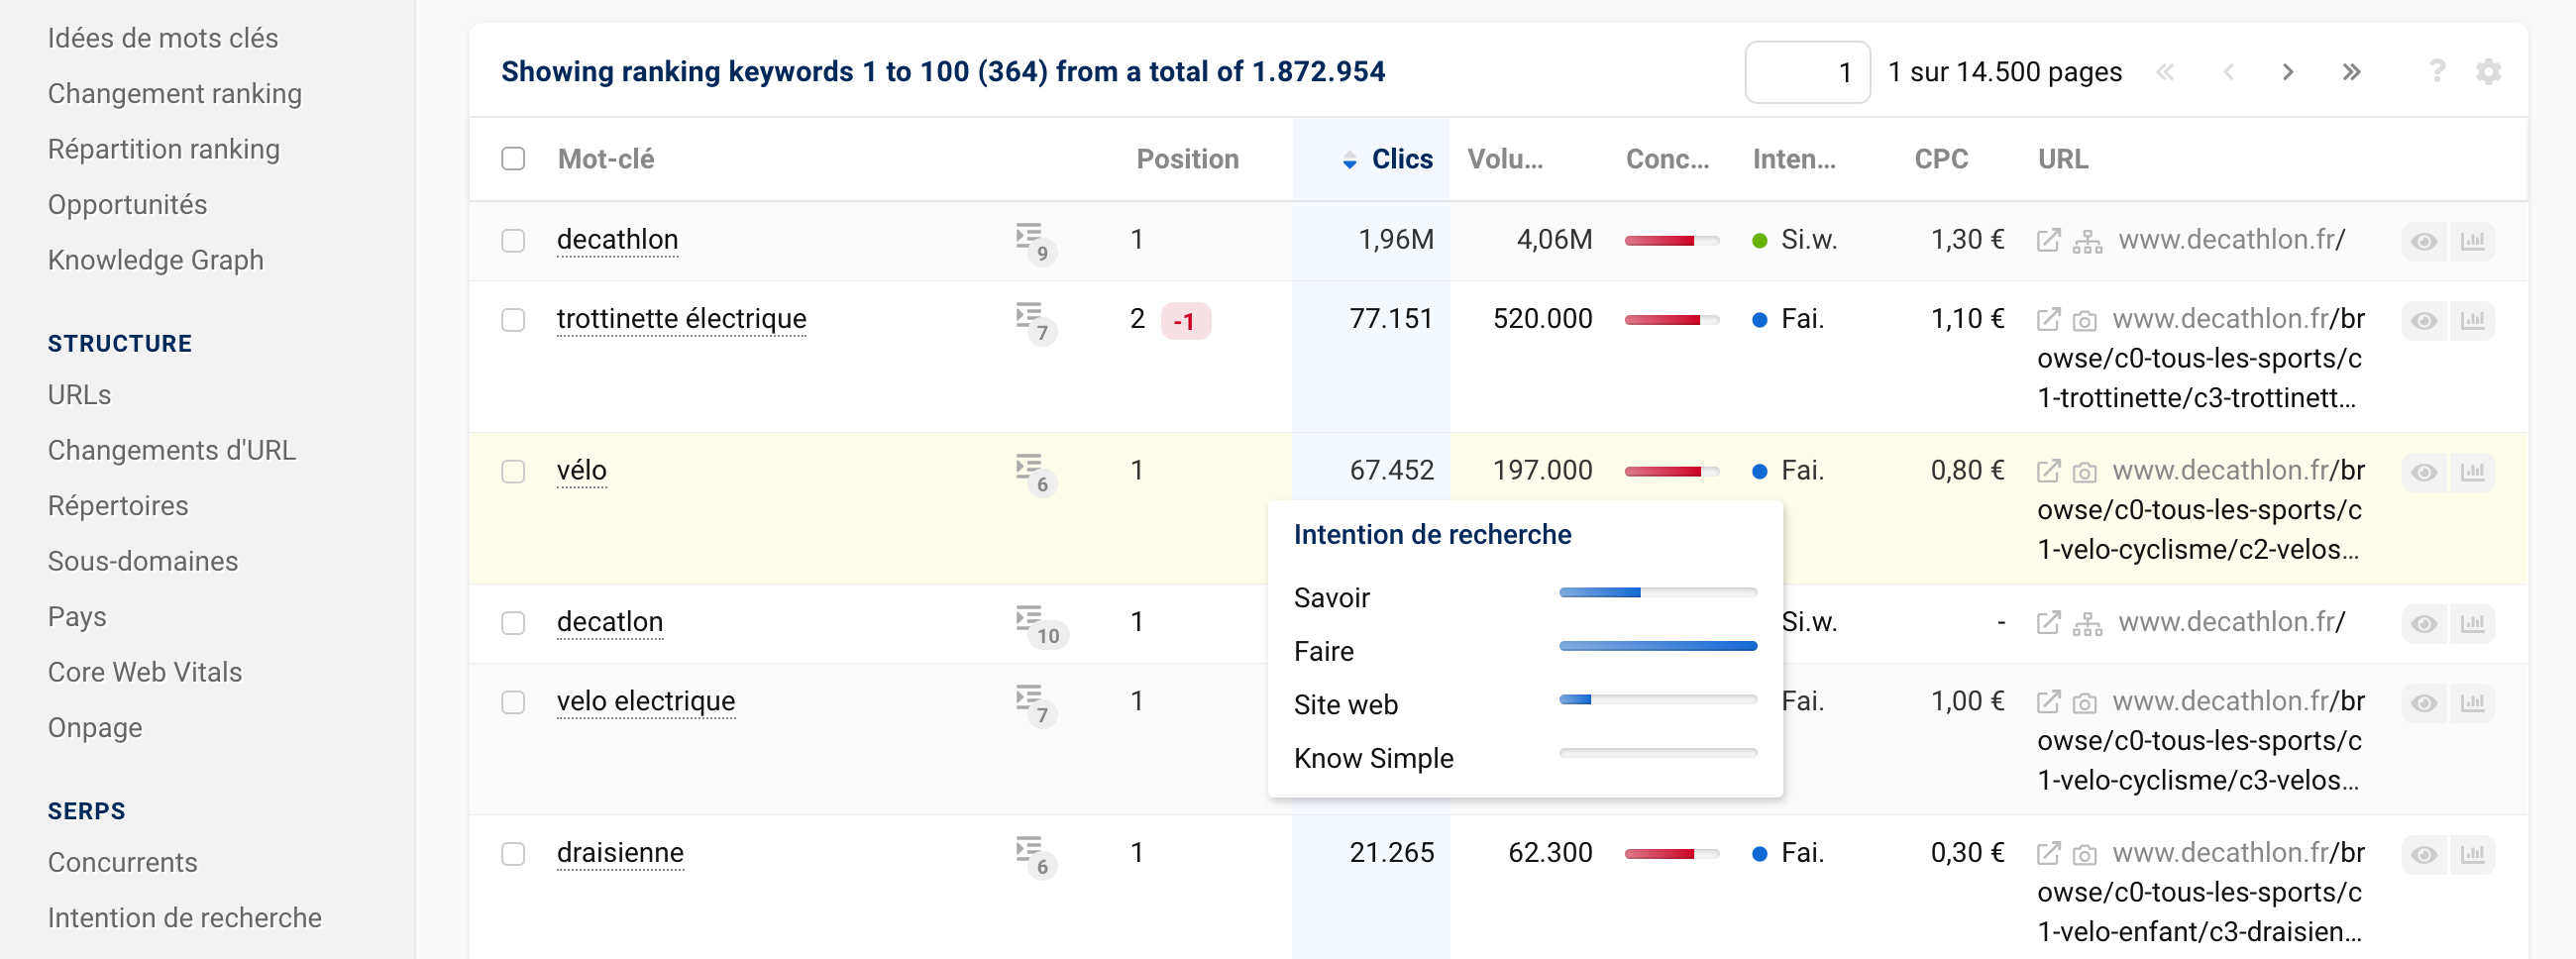
Task: Open velo electrique external link icon
Action: (2048, 702)
